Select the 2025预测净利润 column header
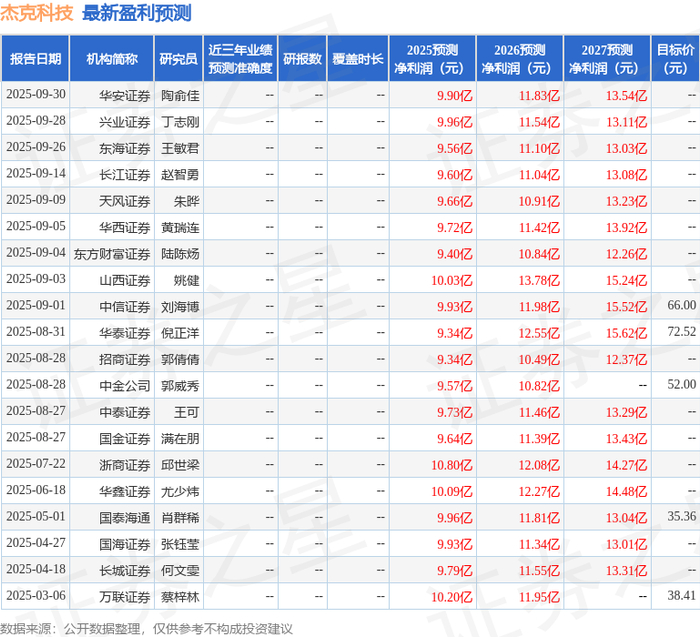 point(432,58)
